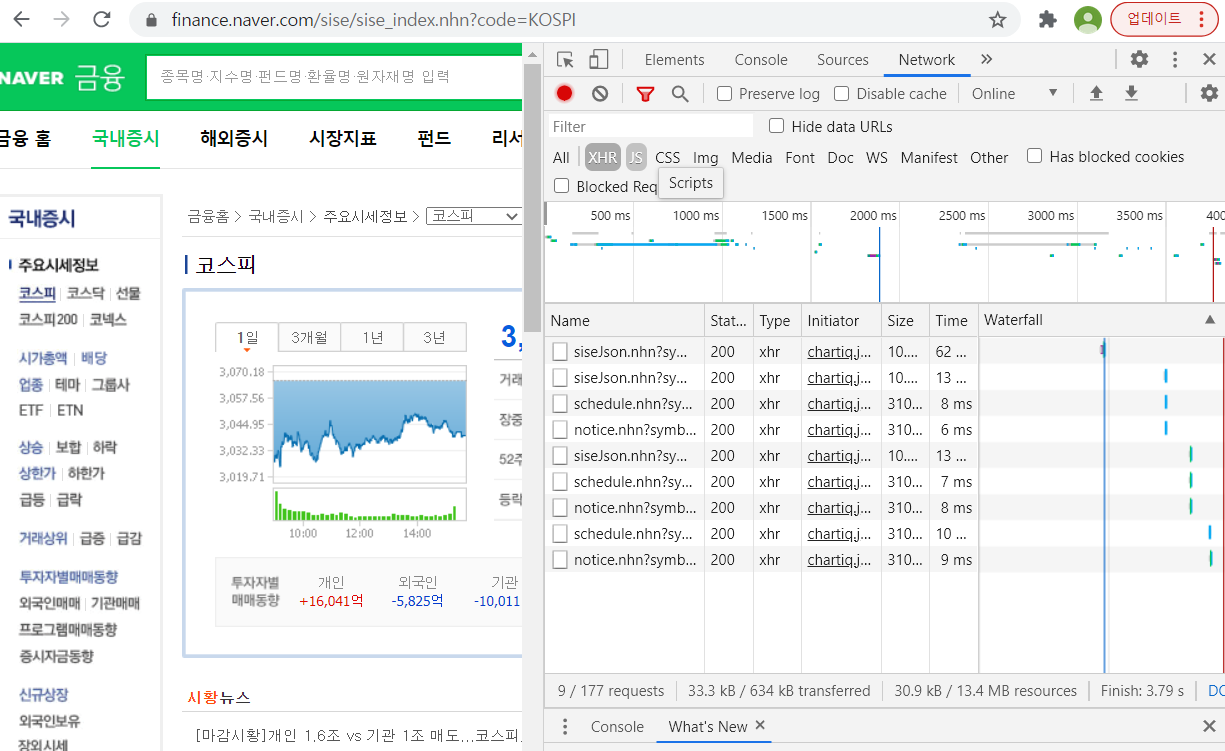Open the 코스피 index select box
Image resolution: width=1225 pixels, height=751 pixels.
click(474, 216)
